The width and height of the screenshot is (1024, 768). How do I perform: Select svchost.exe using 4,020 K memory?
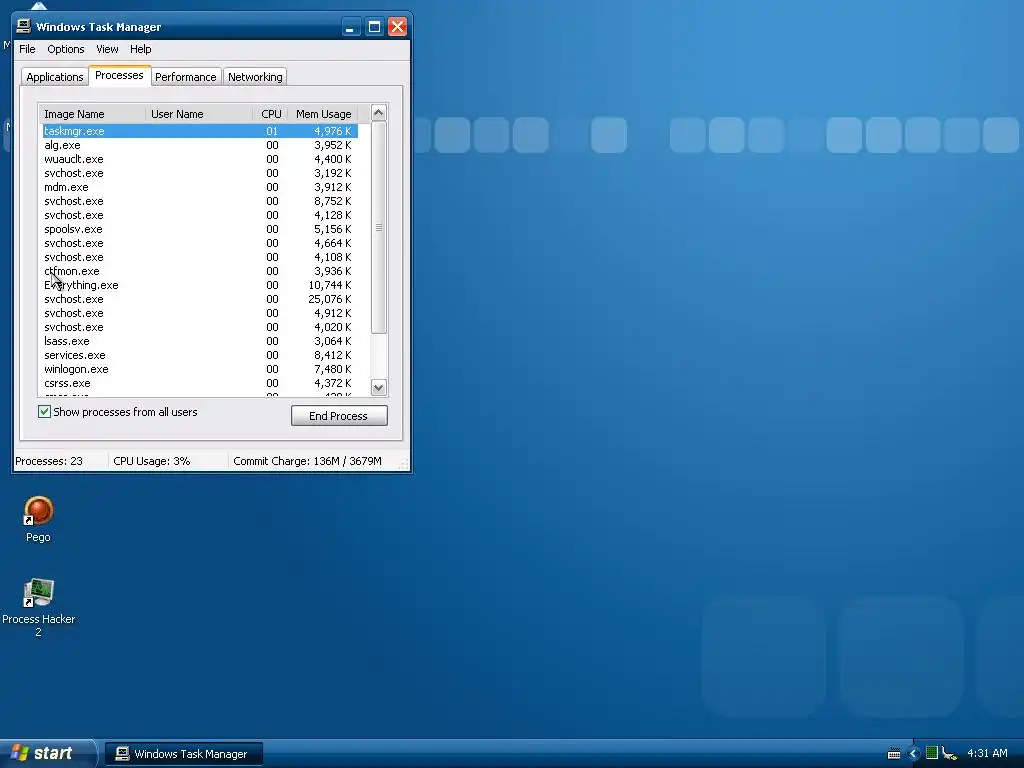[200, 327]
